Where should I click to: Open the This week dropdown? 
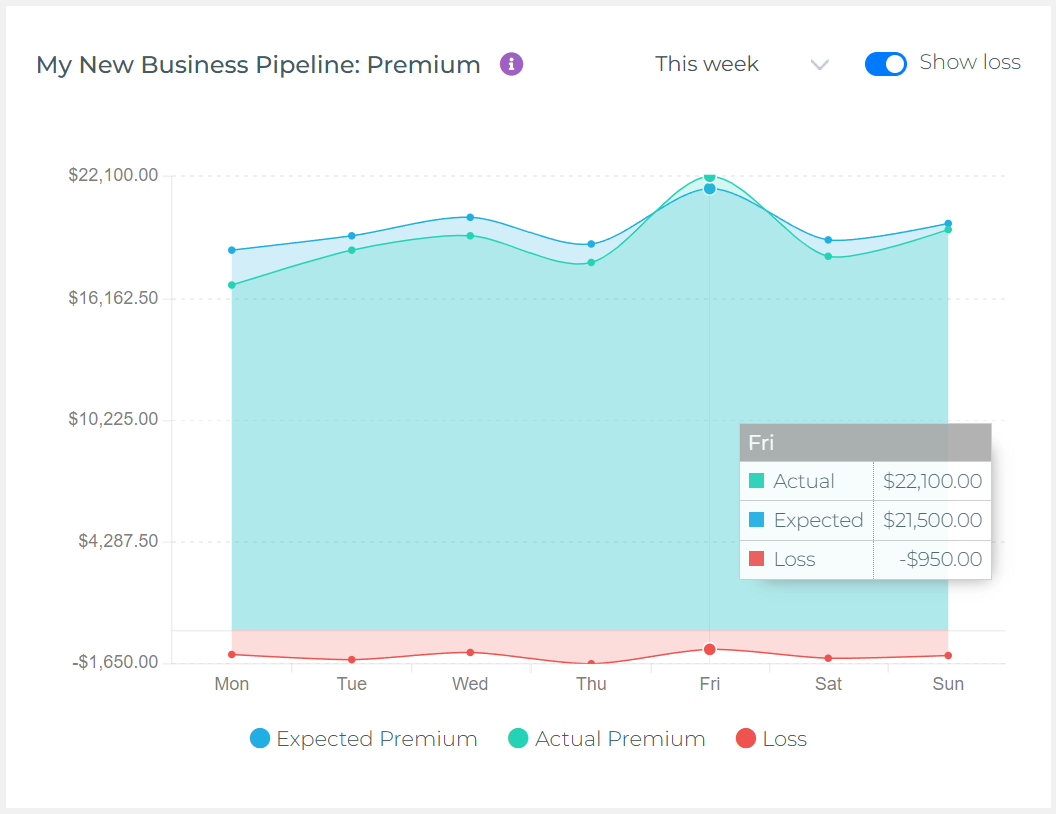coord(707,64)
